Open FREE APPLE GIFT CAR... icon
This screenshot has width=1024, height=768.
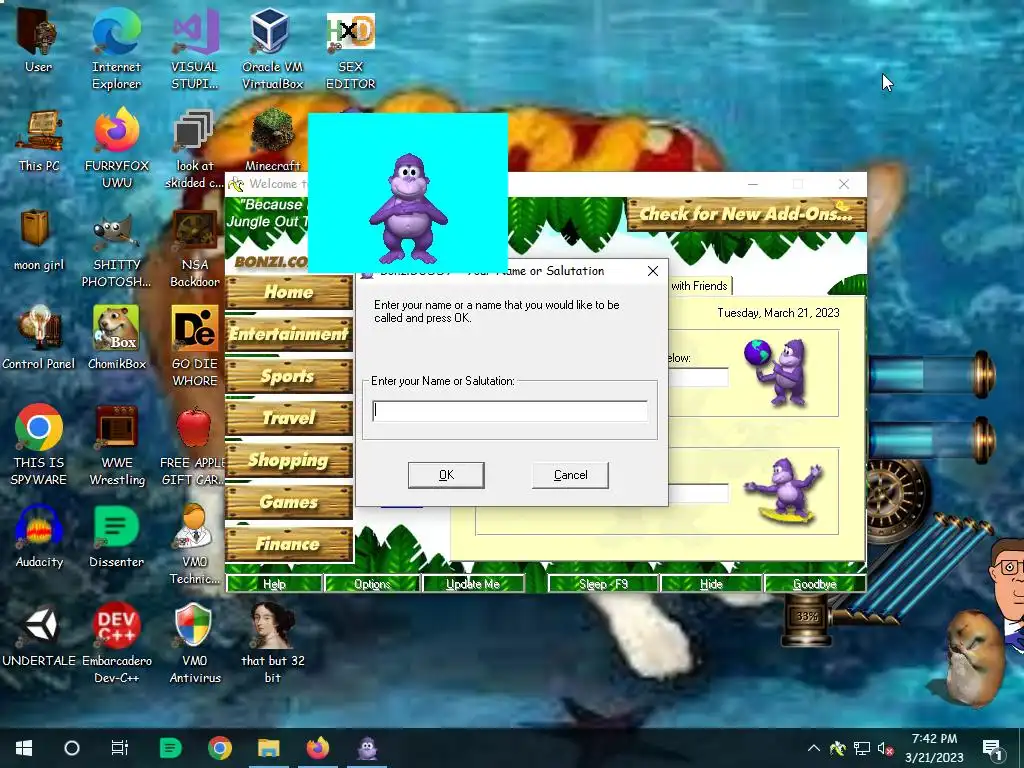(193, 445)
